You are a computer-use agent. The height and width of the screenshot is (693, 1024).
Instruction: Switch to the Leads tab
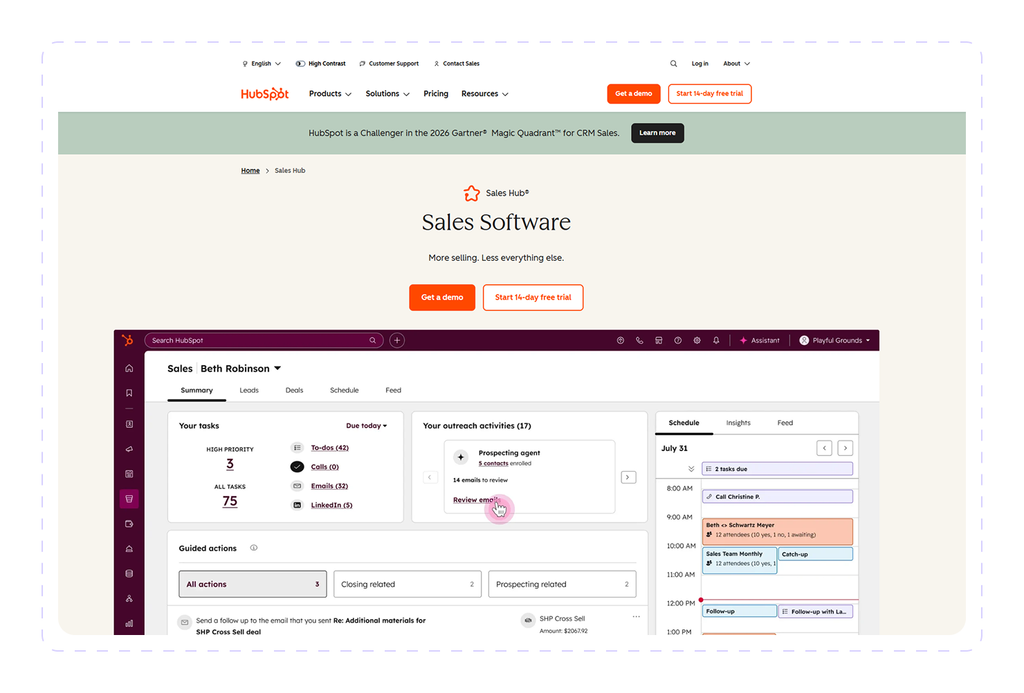[x=249, y=391]
